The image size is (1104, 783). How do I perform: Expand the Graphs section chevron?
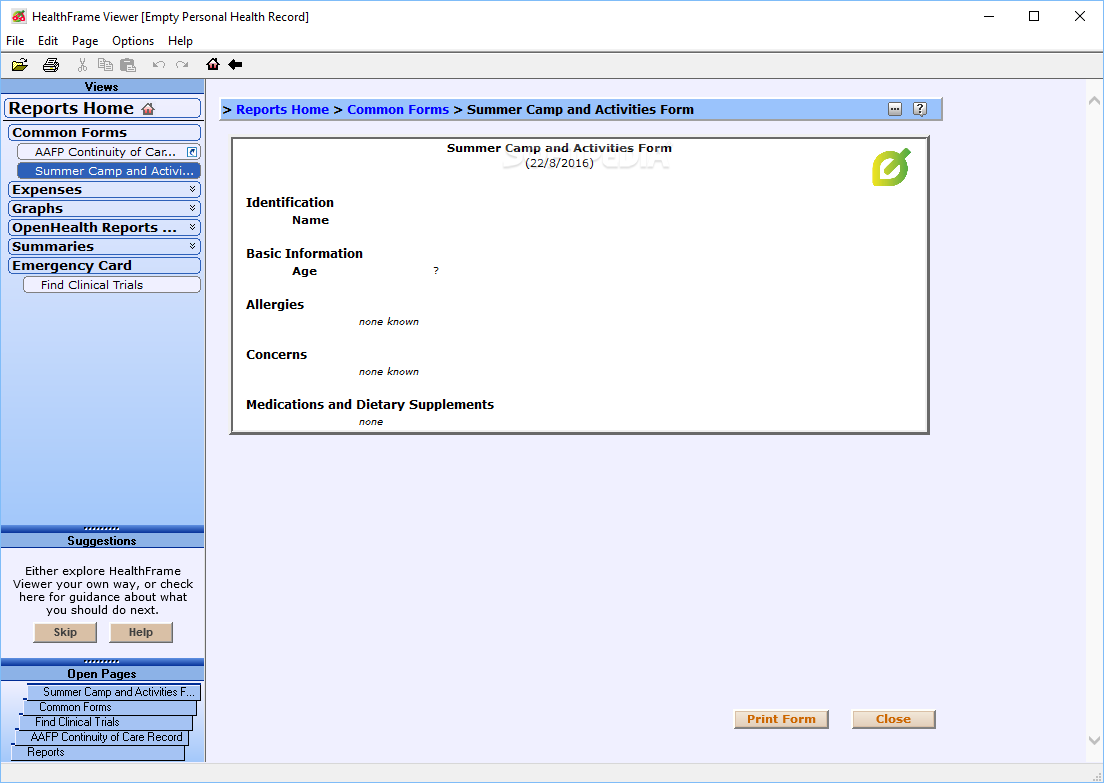point(192,208)
